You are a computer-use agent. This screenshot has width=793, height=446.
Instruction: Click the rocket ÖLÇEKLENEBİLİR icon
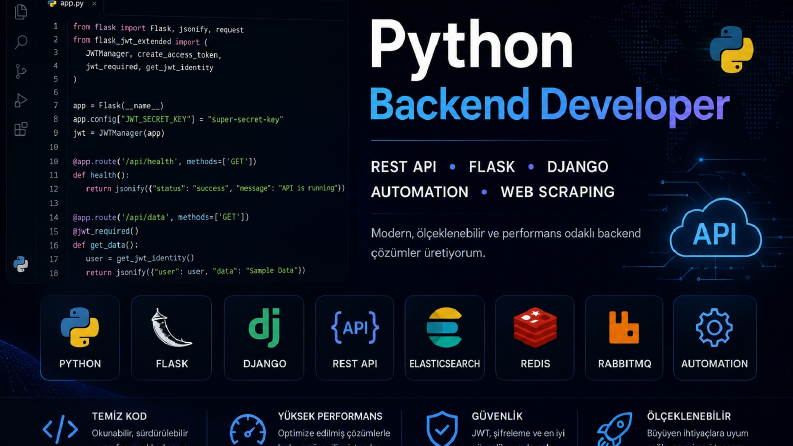point(614,429)
